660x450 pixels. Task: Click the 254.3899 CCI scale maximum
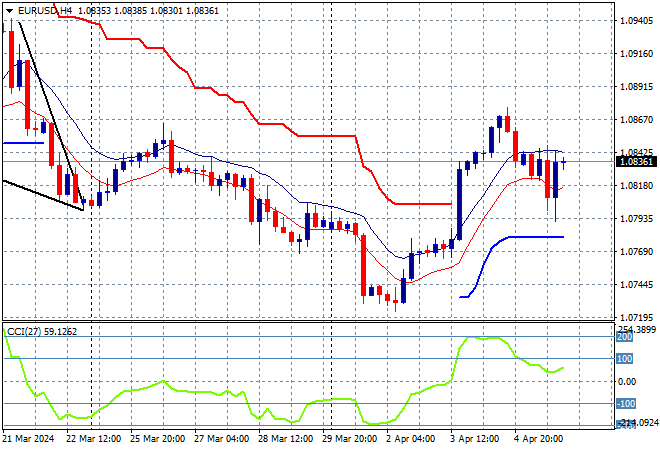636,329
